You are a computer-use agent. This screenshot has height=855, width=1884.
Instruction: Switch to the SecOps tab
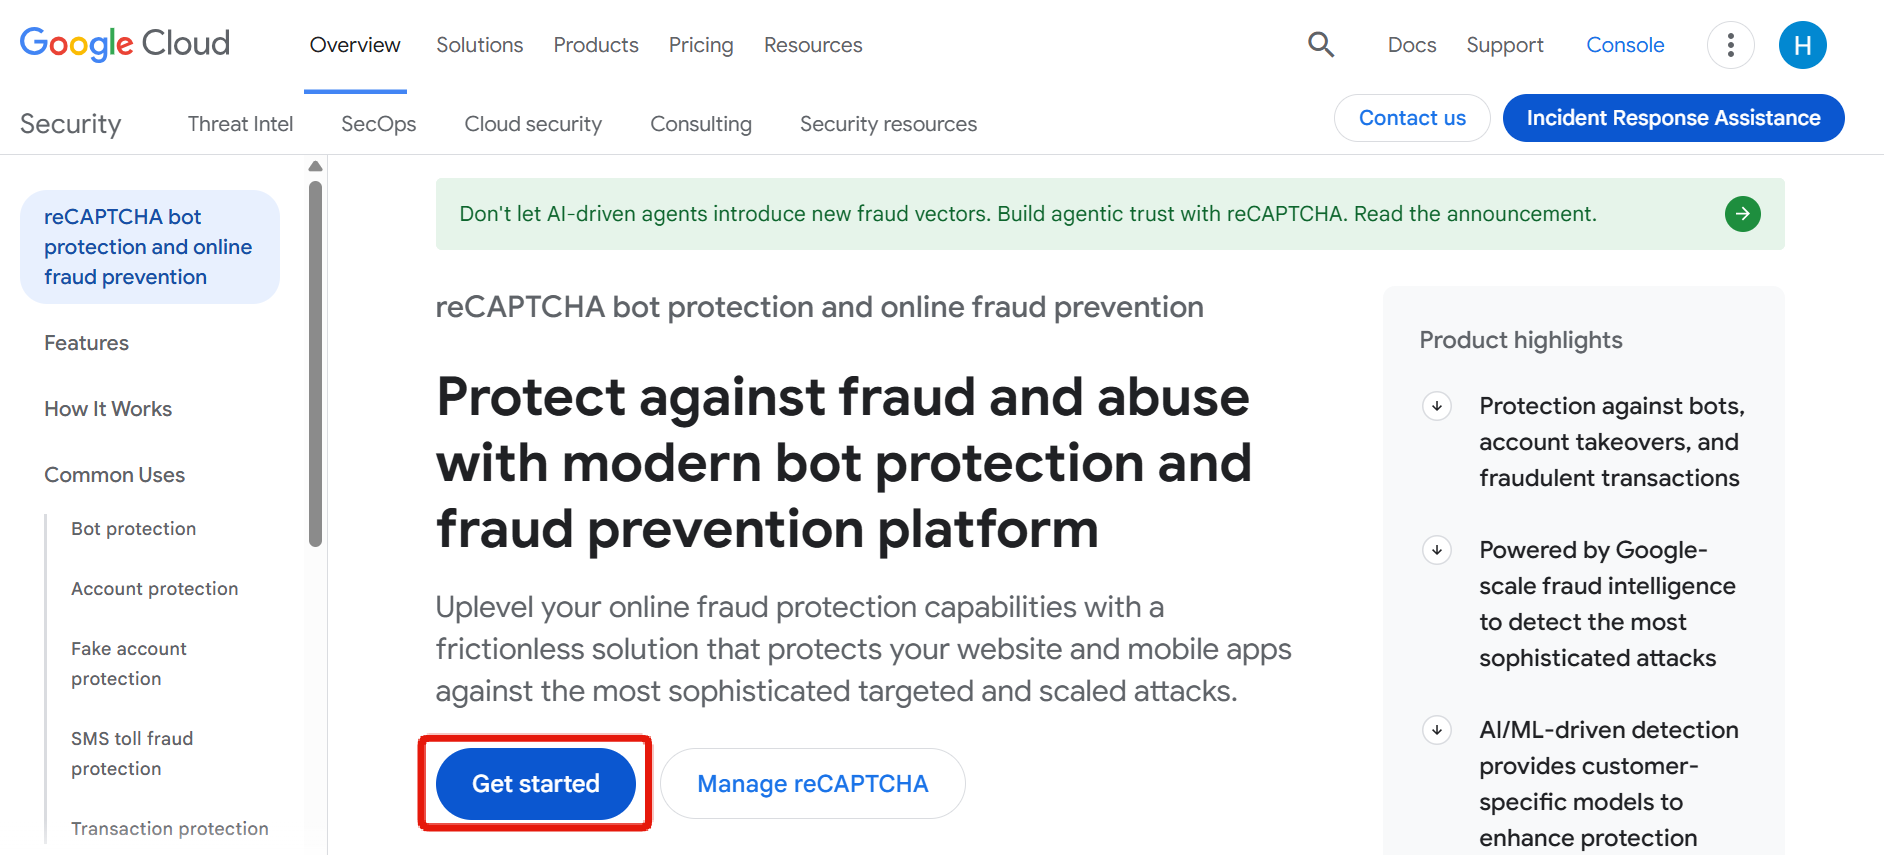[378, 124]
